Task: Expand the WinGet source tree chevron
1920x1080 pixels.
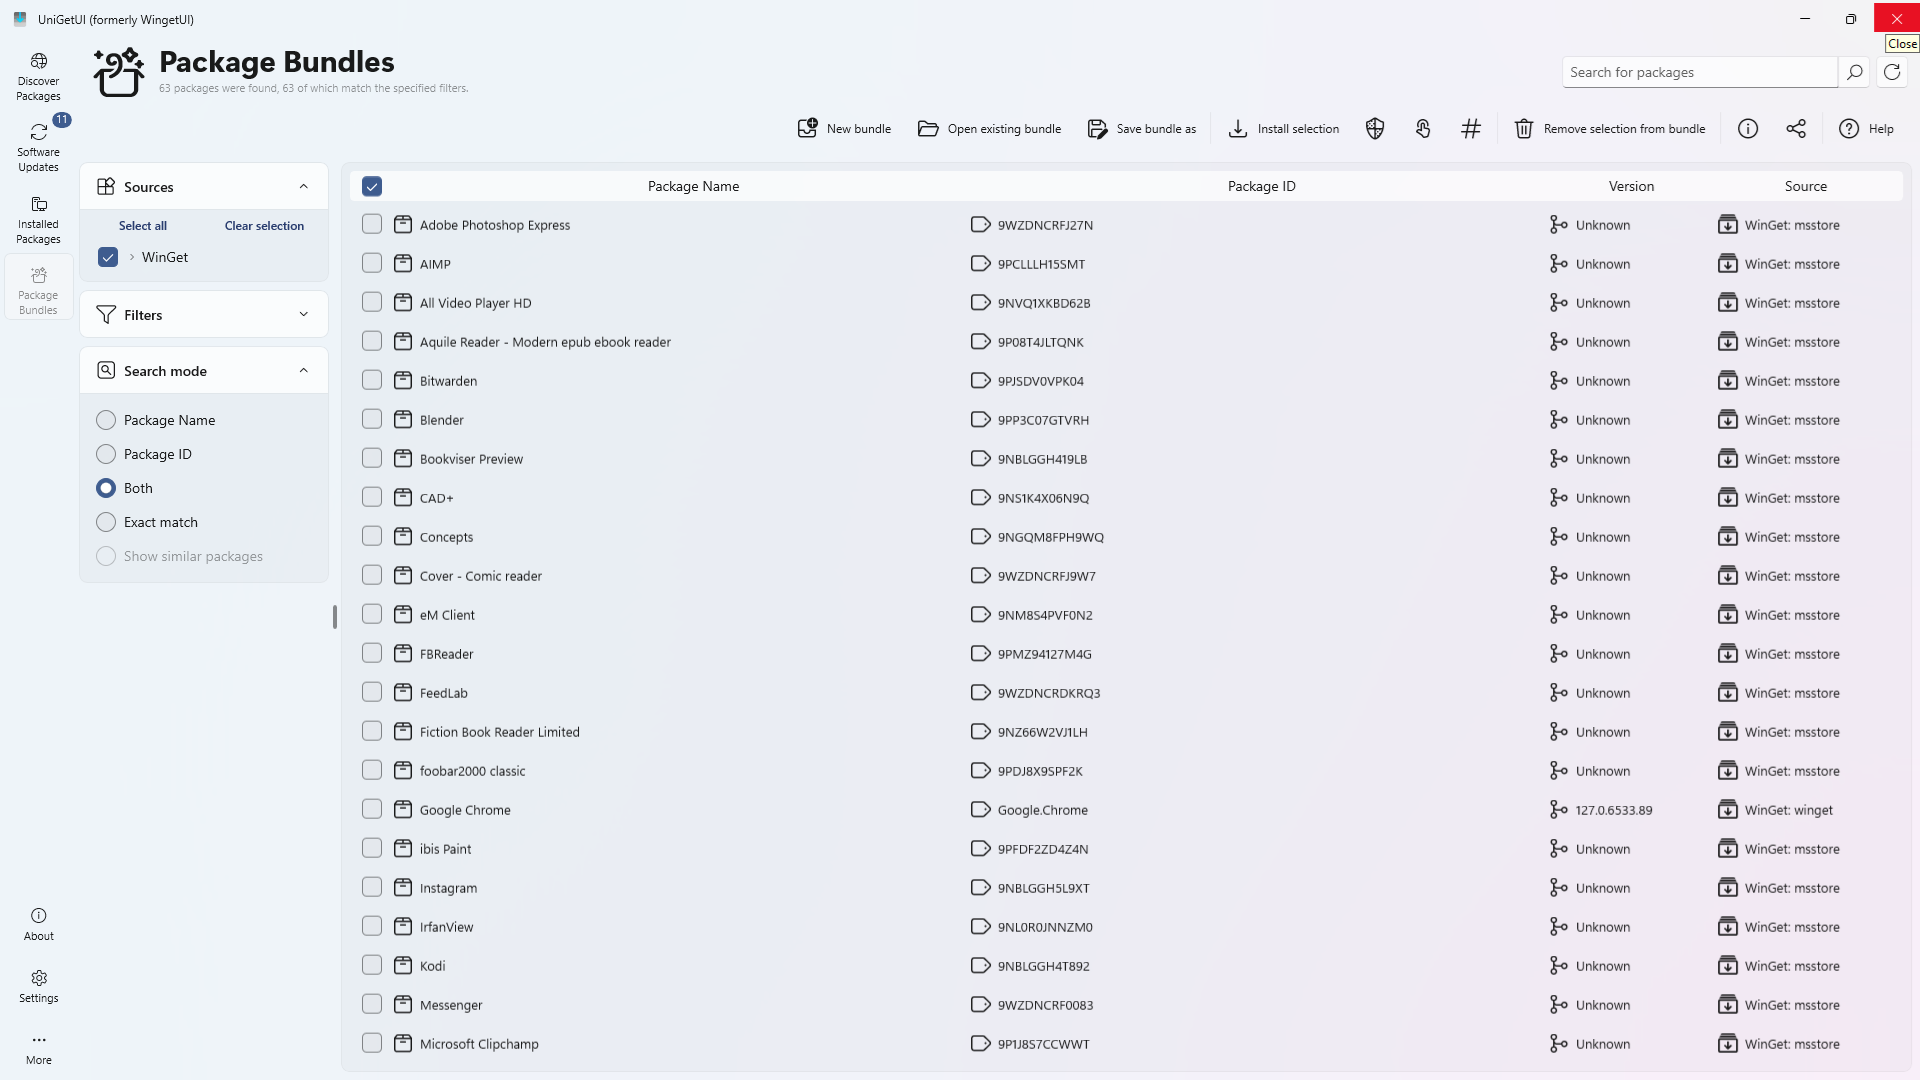Action: pos(132,257)
